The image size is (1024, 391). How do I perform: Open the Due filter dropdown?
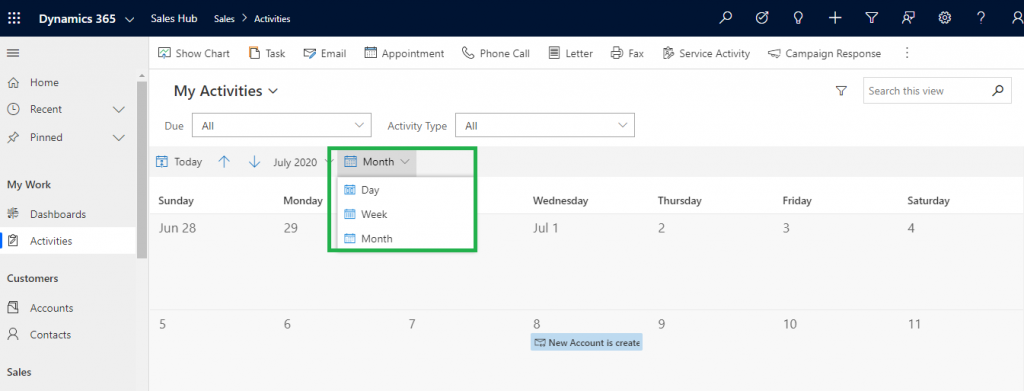pos(281,125)
